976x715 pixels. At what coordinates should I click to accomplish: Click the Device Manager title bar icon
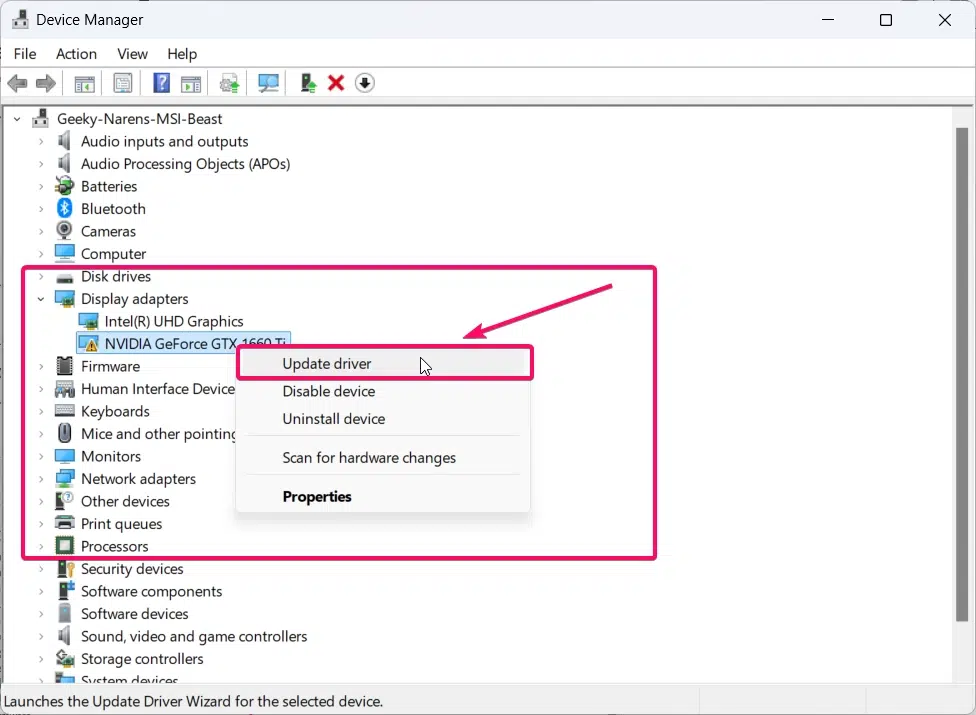click(x=20, y=20)
